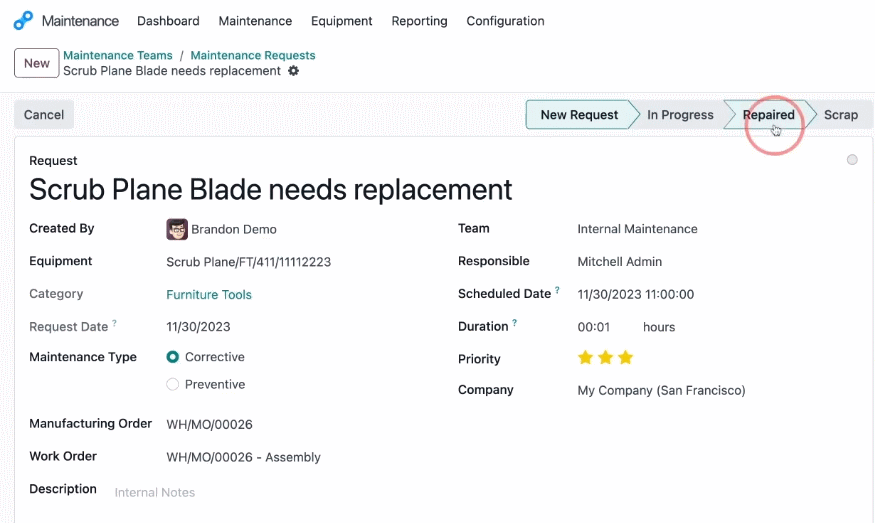Open the Configuration menu
The image size is (875, 523).
click(505, 21)
